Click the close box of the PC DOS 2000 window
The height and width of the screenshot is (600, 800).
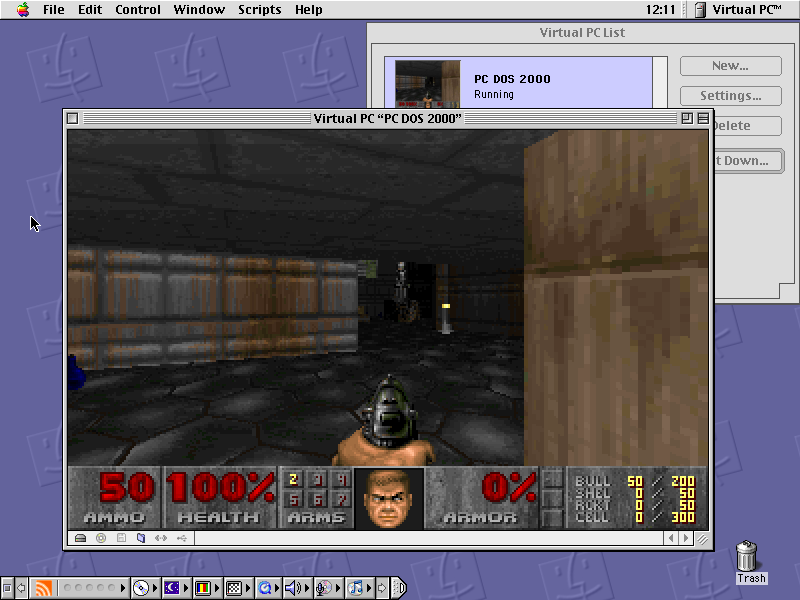click(x=72, y=118)
